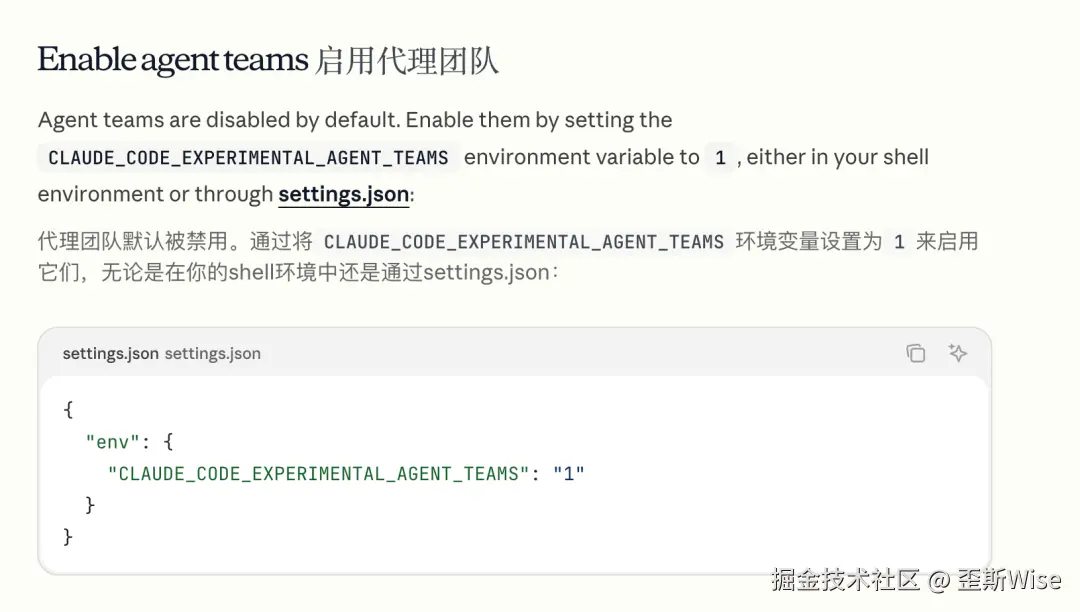Screen dimensions: 1080x612
Task: Click the inline code "1" in English paragraph
Action: coord(720,158)
